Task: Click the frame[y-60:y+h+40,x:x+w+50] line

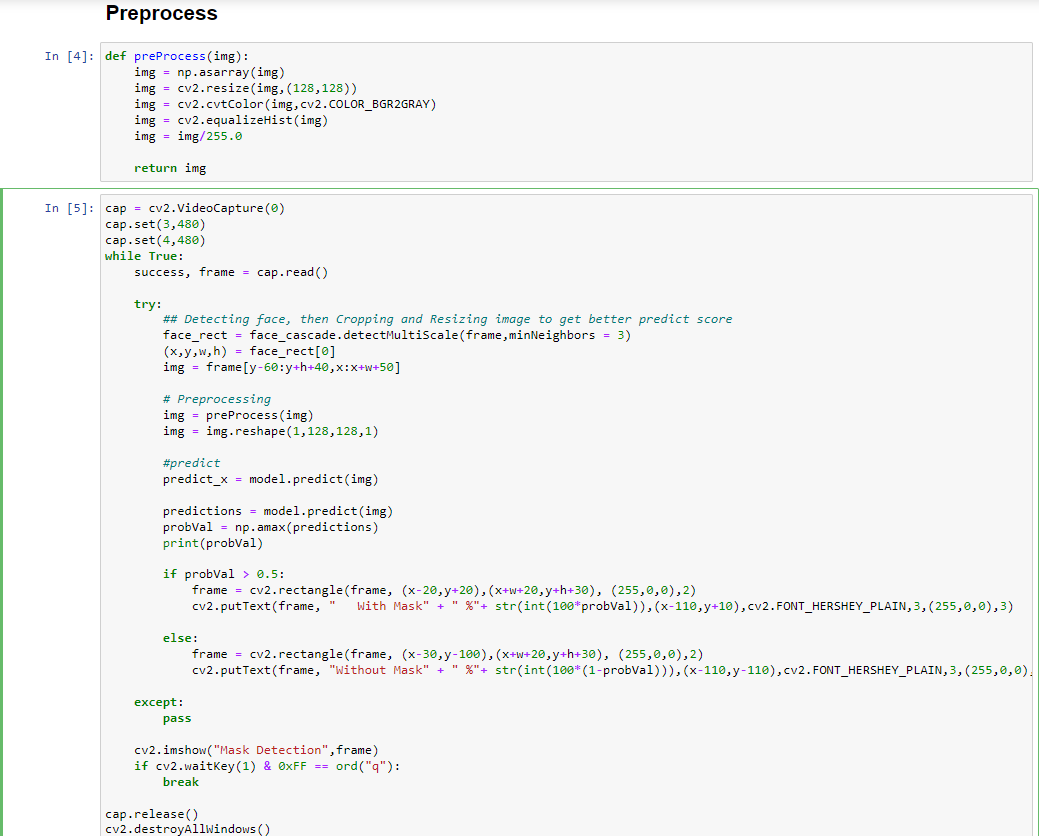Action: [282, 367]
